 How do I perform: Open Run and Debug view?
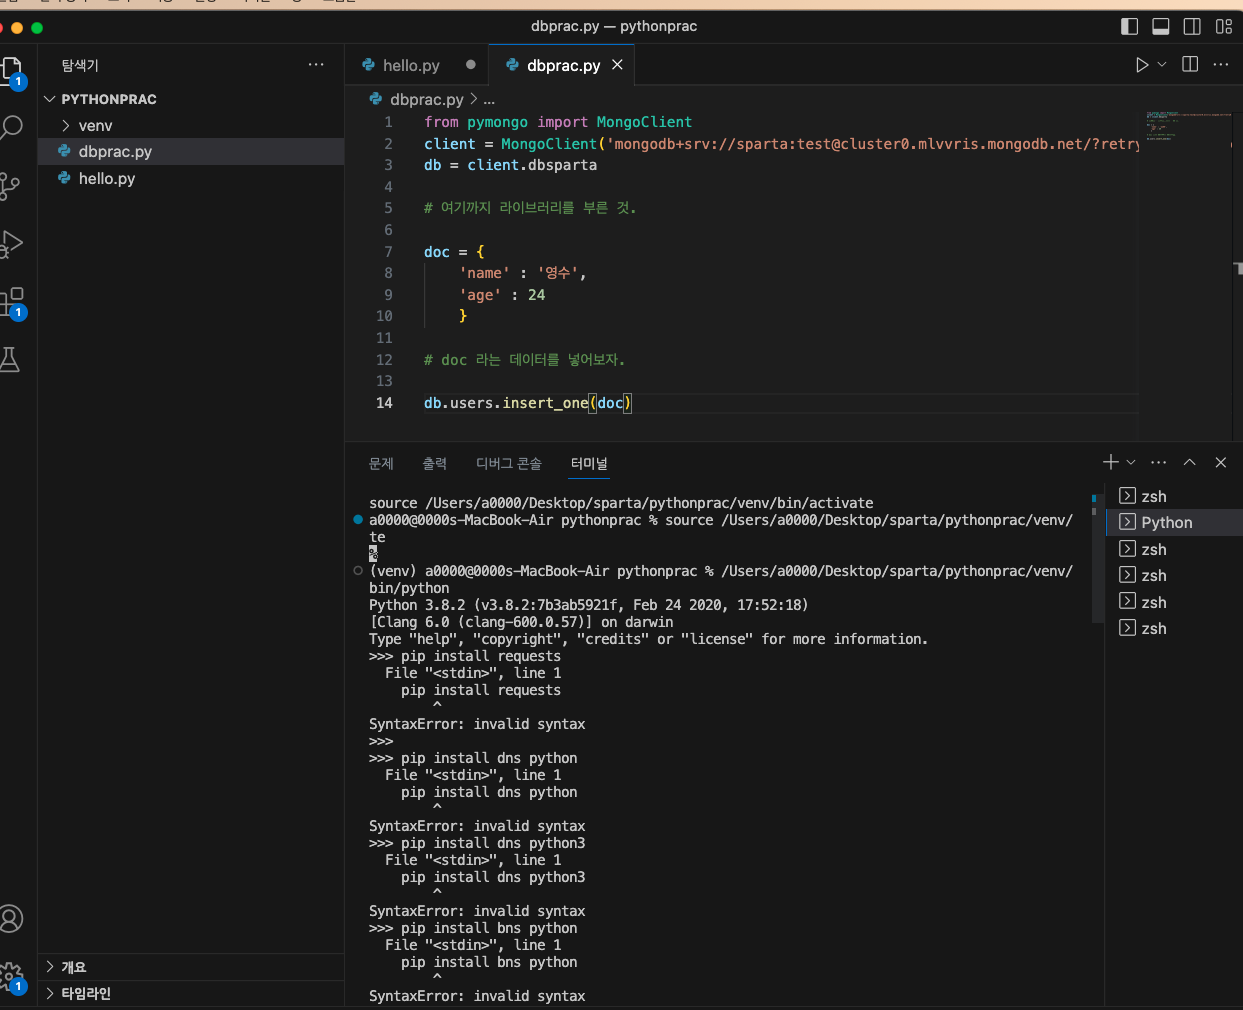(x=12, y=244)
